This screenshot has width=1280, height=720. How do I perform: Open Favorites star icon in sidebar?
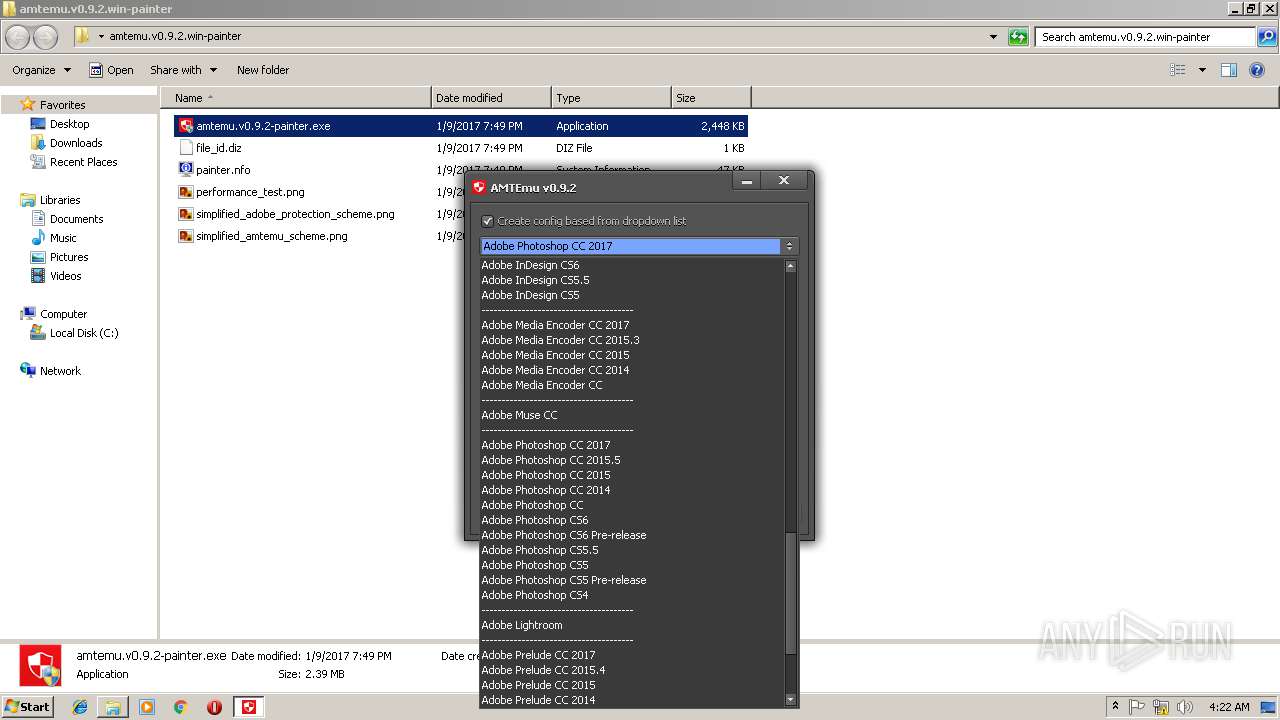click(x=28, y=104)
